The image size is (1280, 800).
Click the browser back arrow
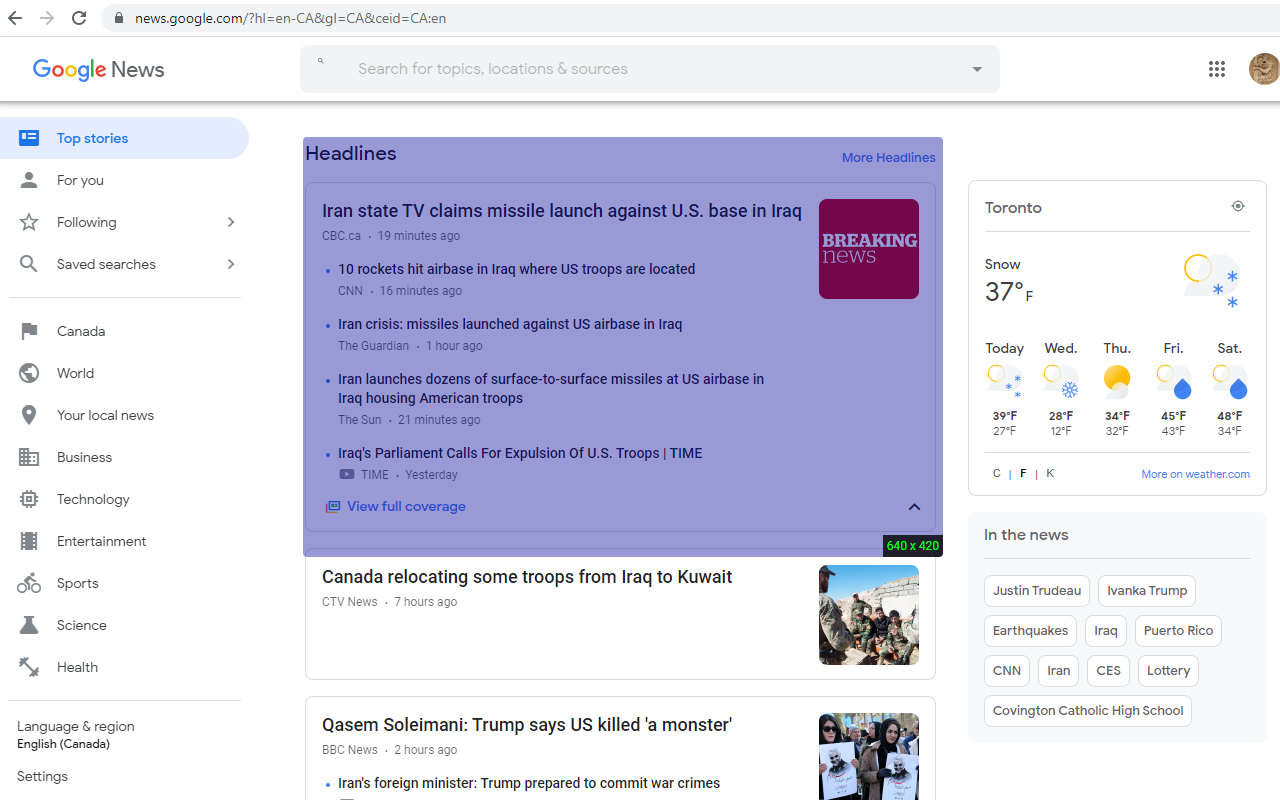(15, 18)
